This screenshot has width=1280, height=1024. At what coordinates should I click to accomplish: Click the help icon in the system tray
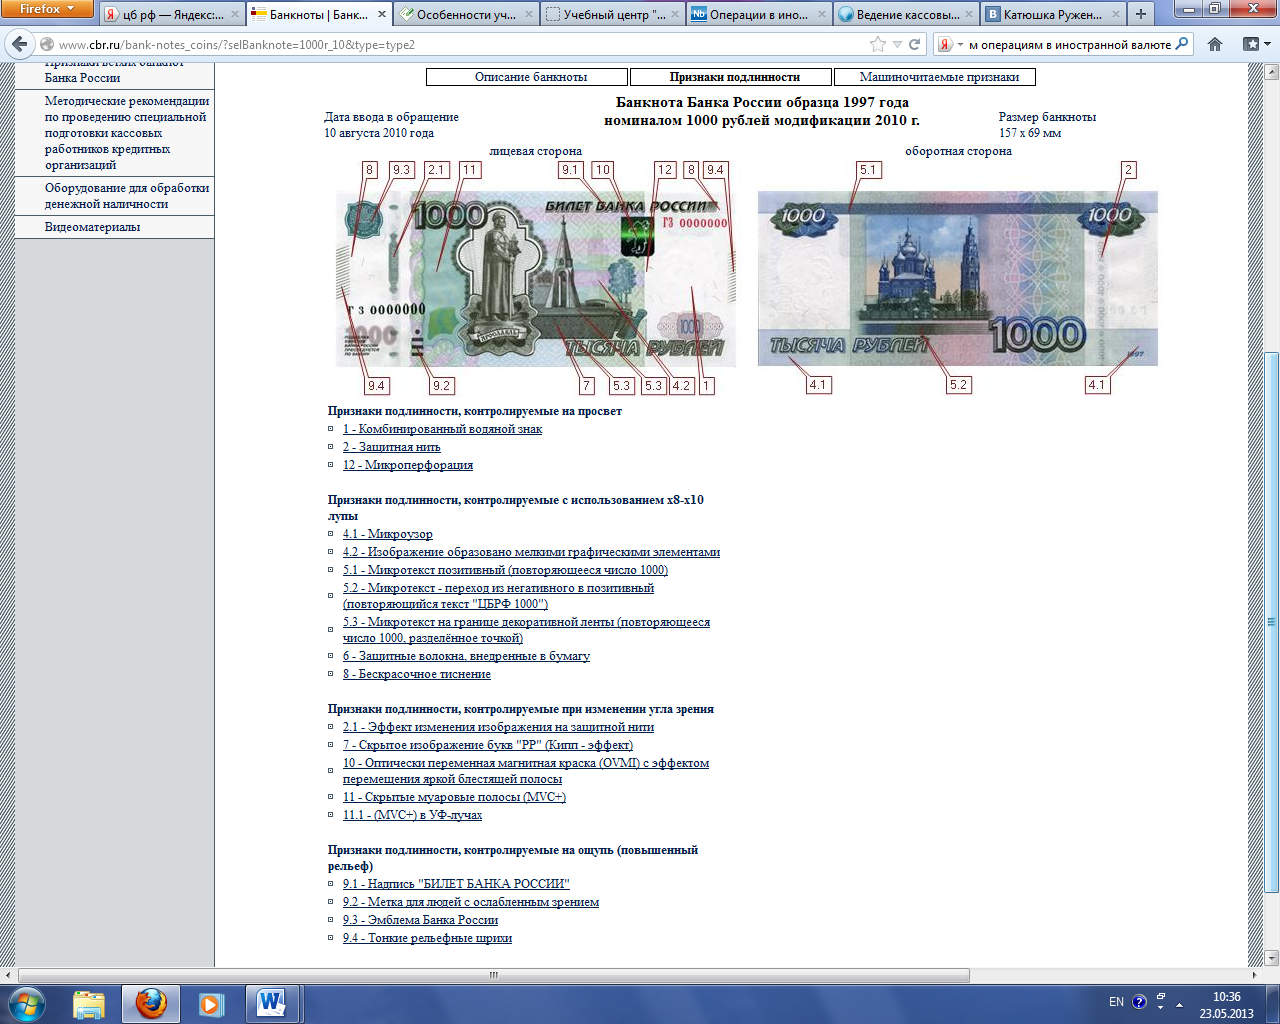click(1139, 1002)
